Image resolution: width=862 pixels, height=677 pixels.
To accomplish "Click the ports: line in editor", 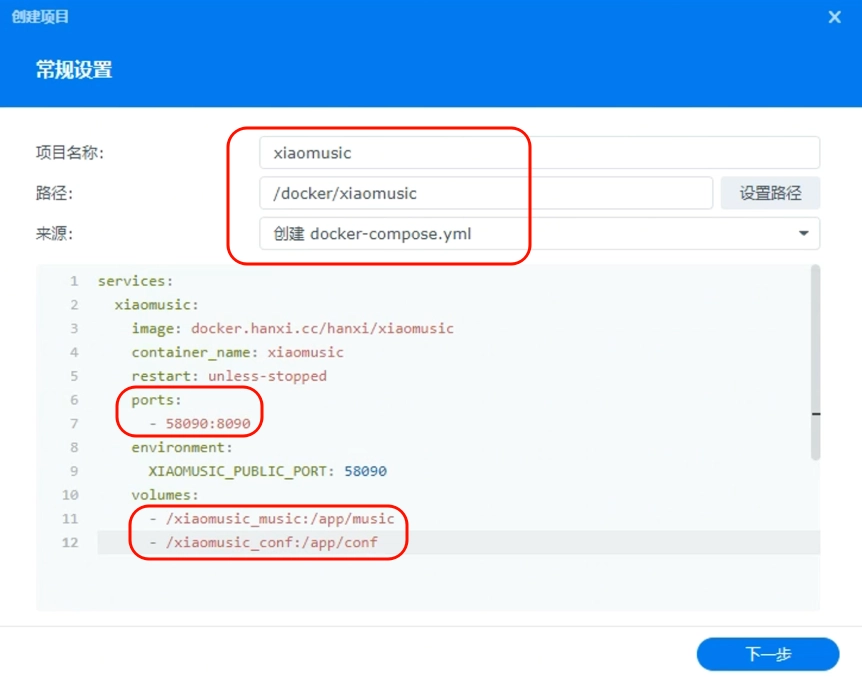I will click(x=156, y=400).
